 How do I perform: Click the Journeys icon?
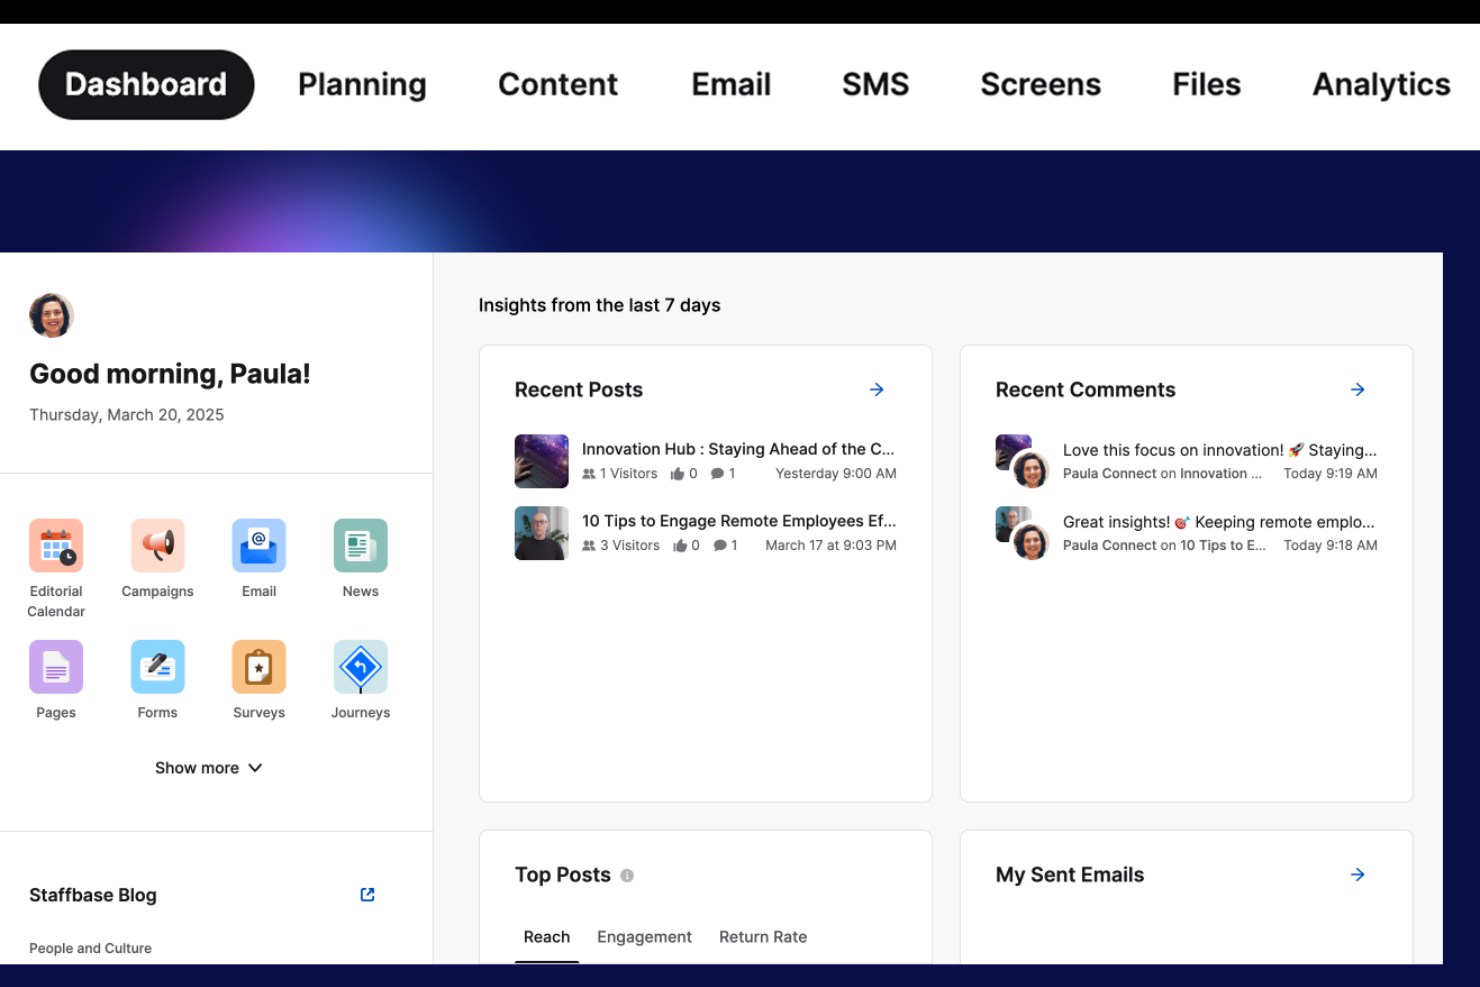[360, 666]
